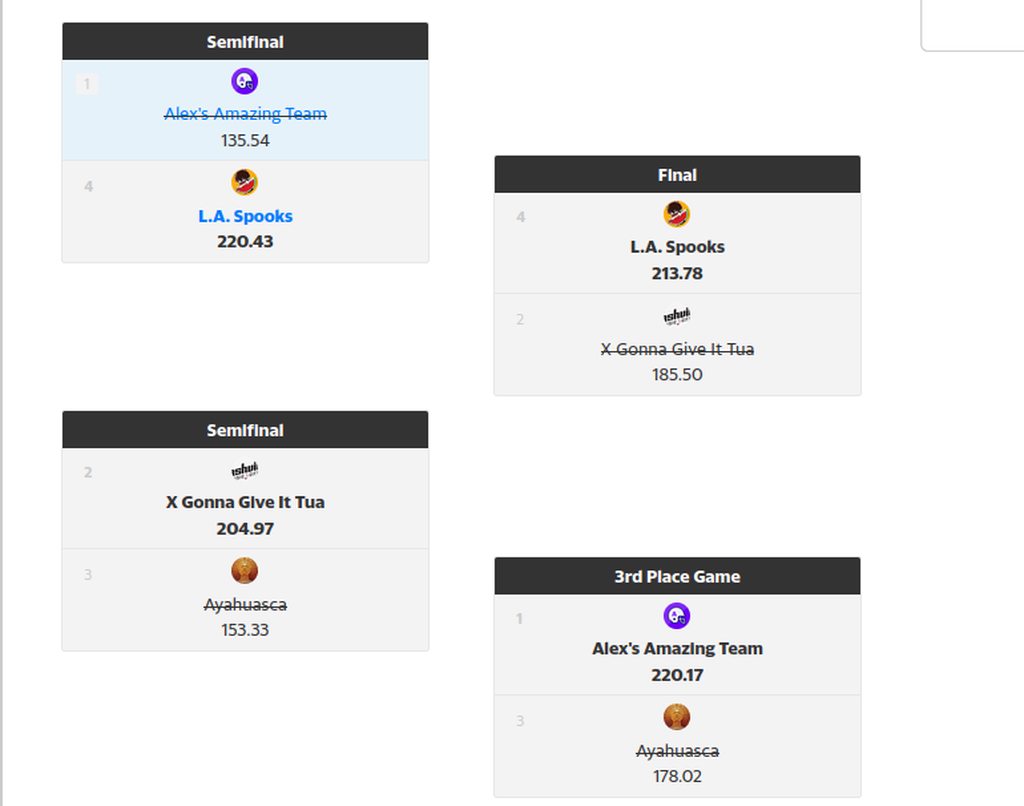Click the 213.78 score in the Final
The height and width of the screenshot is (806, 1024).
pos(677,273)
